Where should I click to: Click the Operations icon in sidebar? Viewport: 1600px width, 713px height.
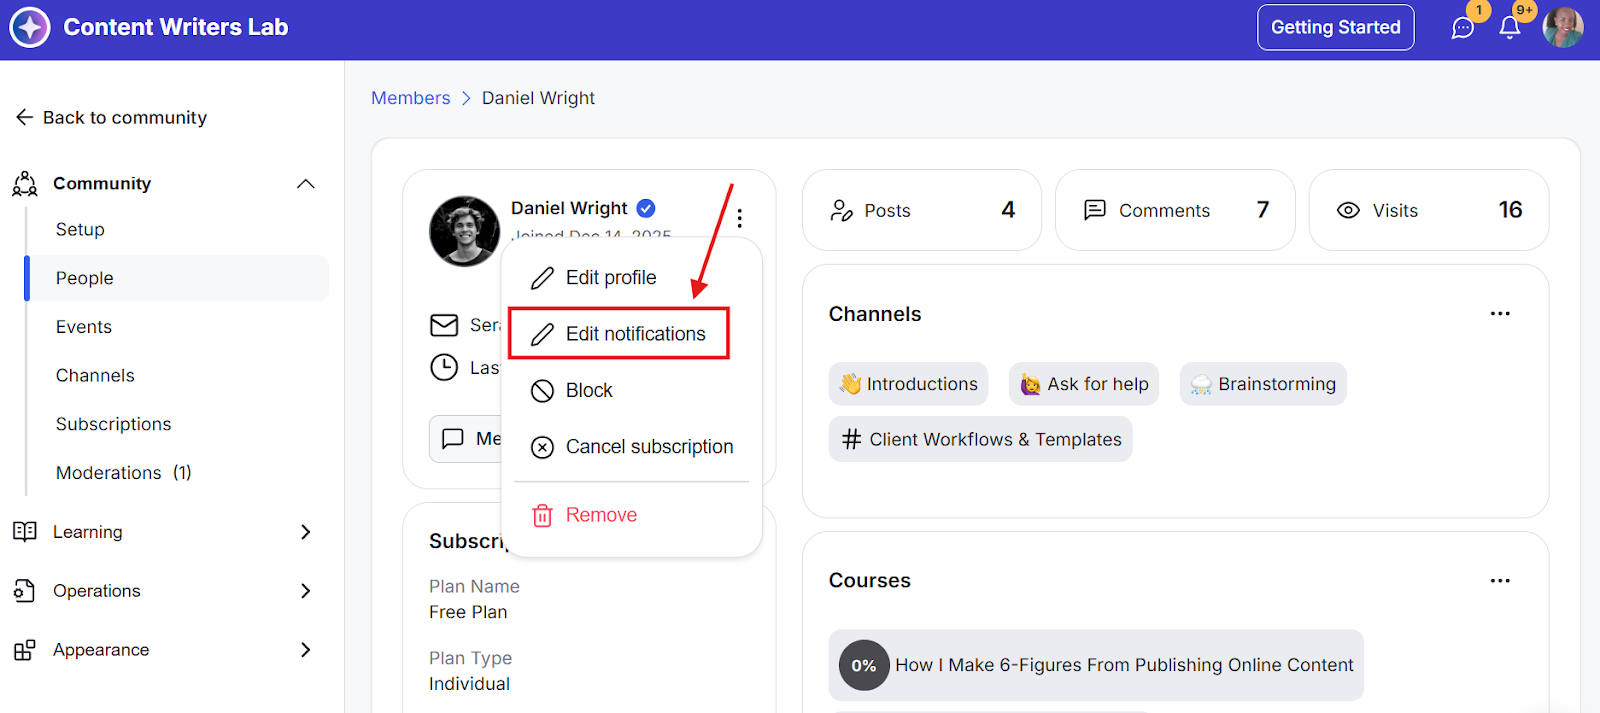click(25, 590)
